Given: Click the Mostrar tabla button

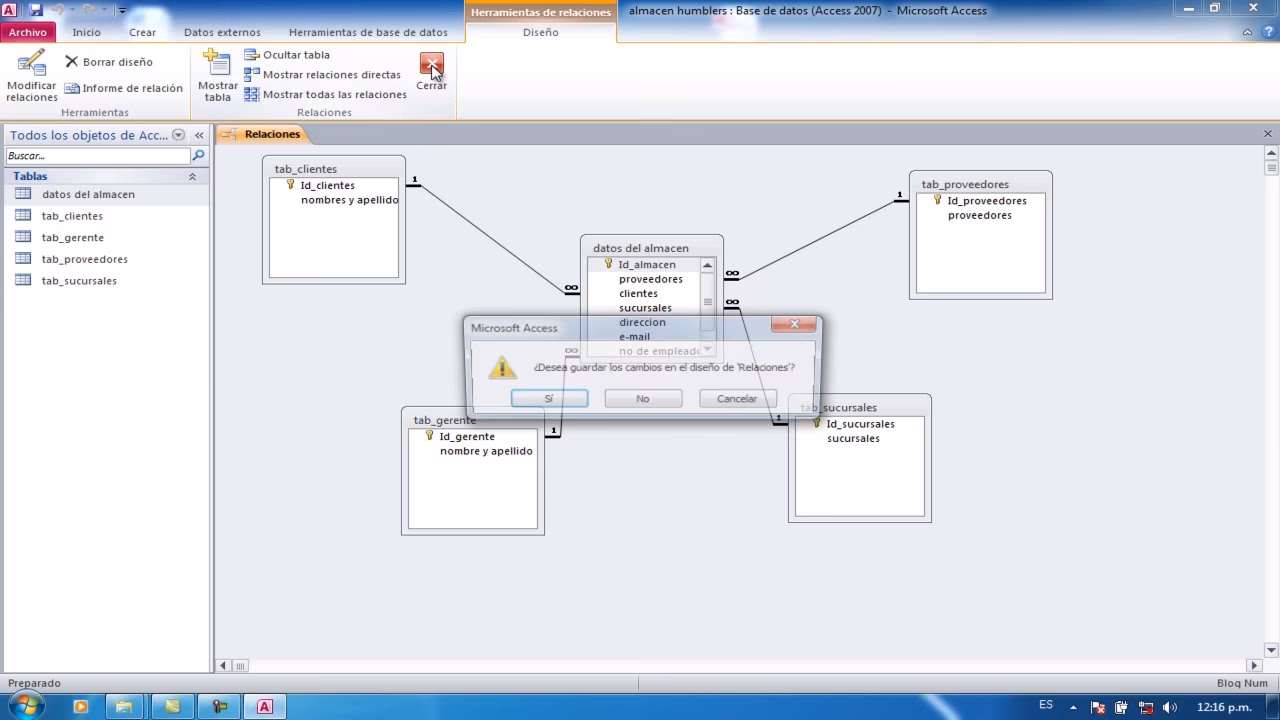Looking at the screenshot, I should coord(217,75).
